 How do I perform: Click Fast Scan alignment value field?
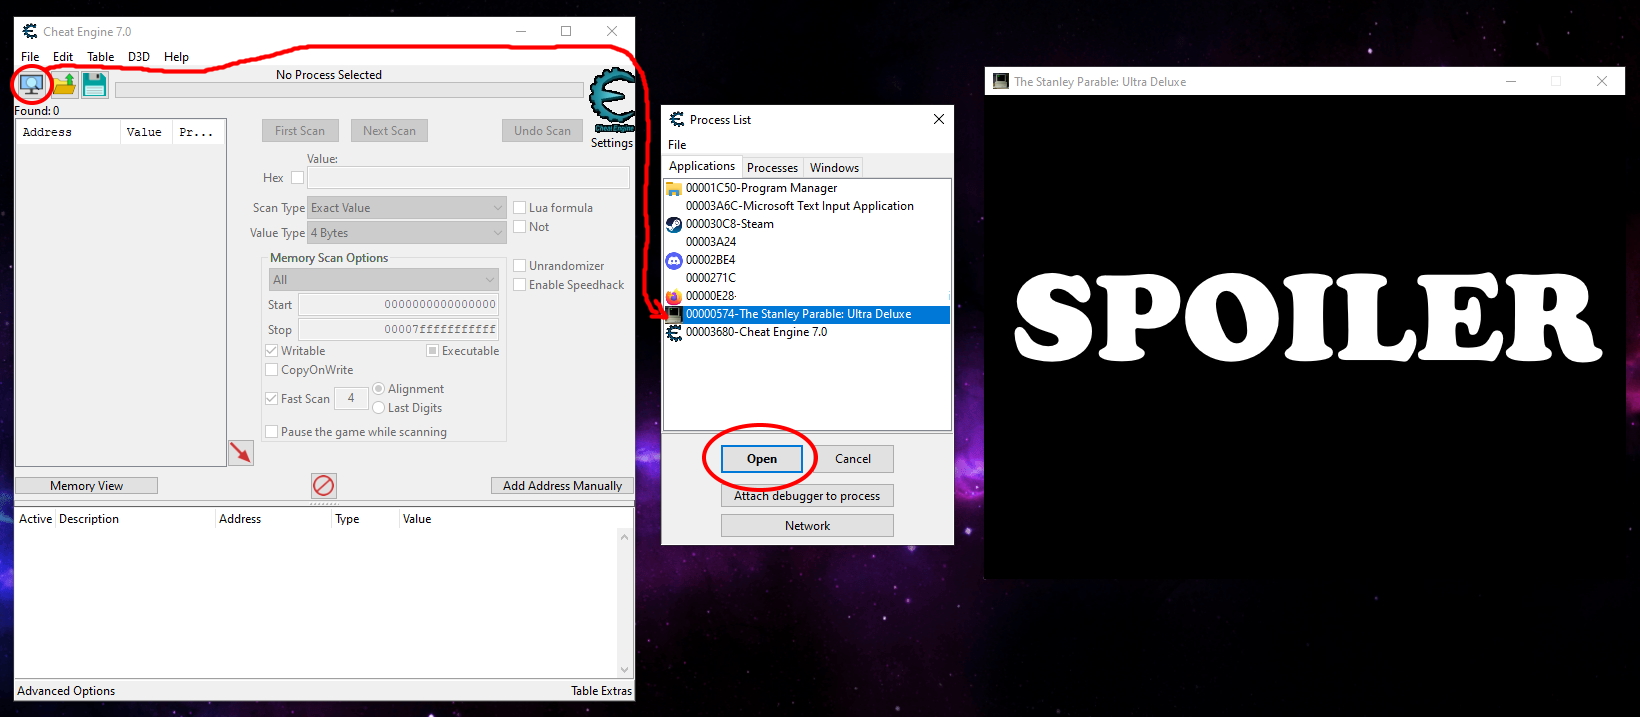351,398
